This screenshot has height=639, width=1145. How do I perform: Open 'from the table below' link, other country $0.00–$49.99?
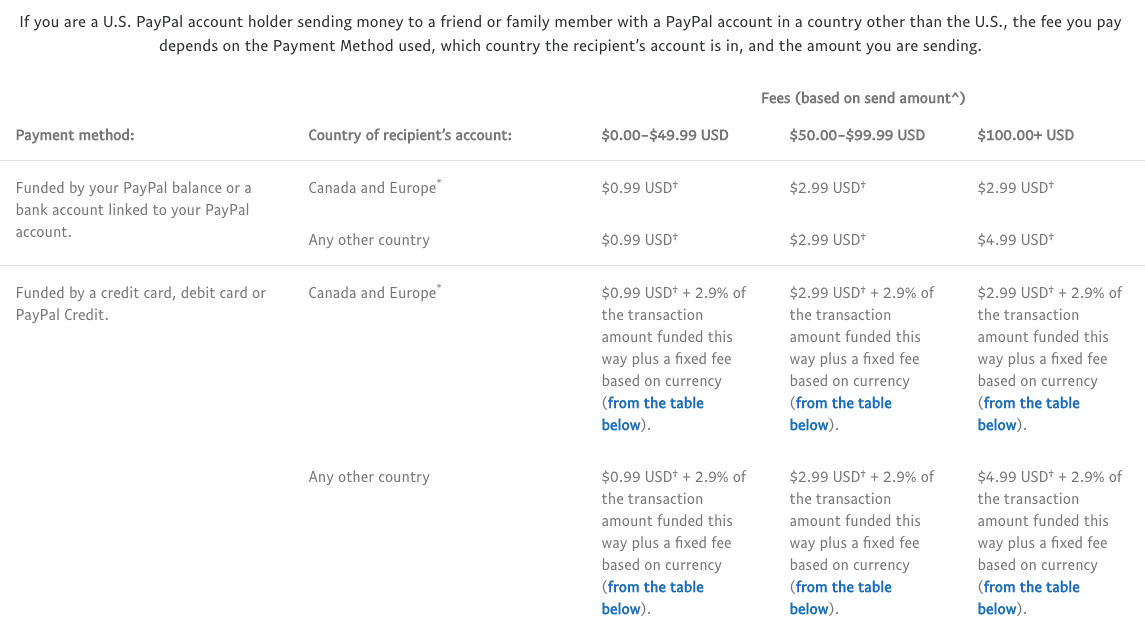(653, 598)
